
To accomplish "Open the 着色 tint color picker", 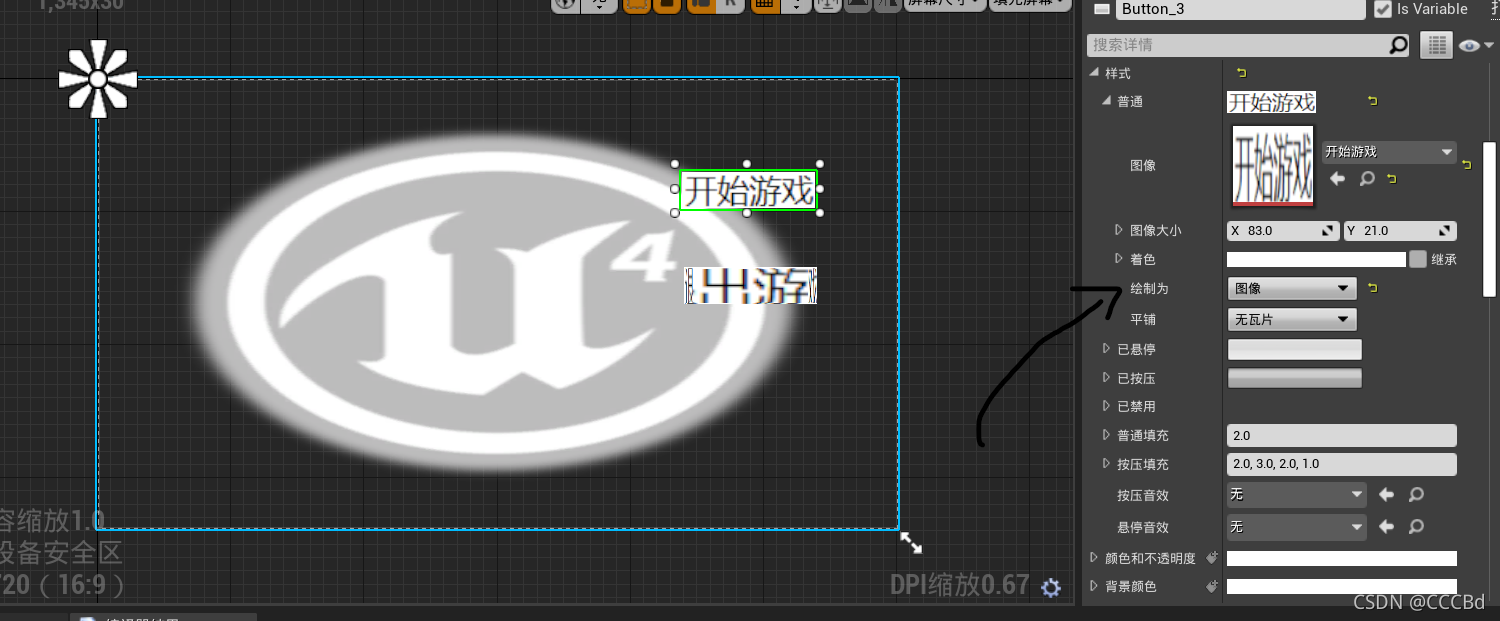I will [1316, 259].
